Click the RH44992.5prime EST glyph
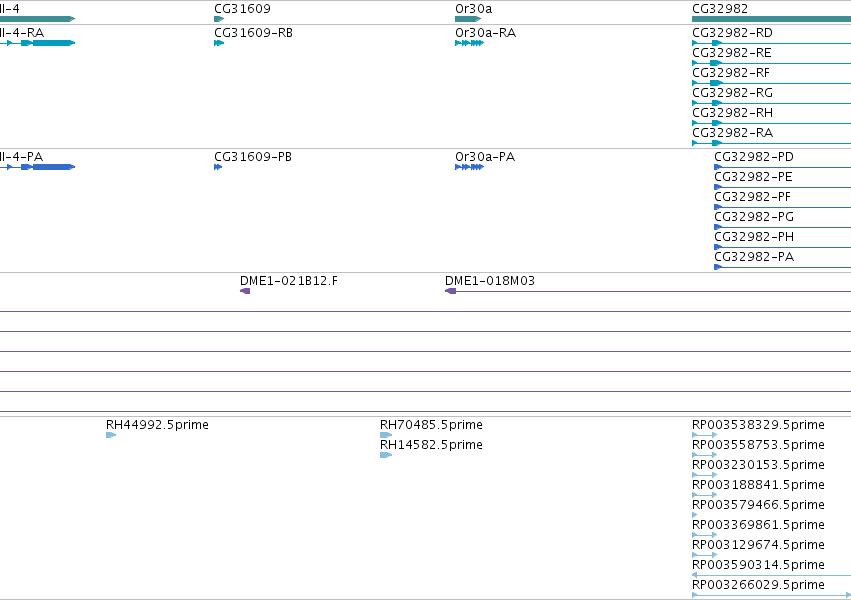 coord(111,435)
